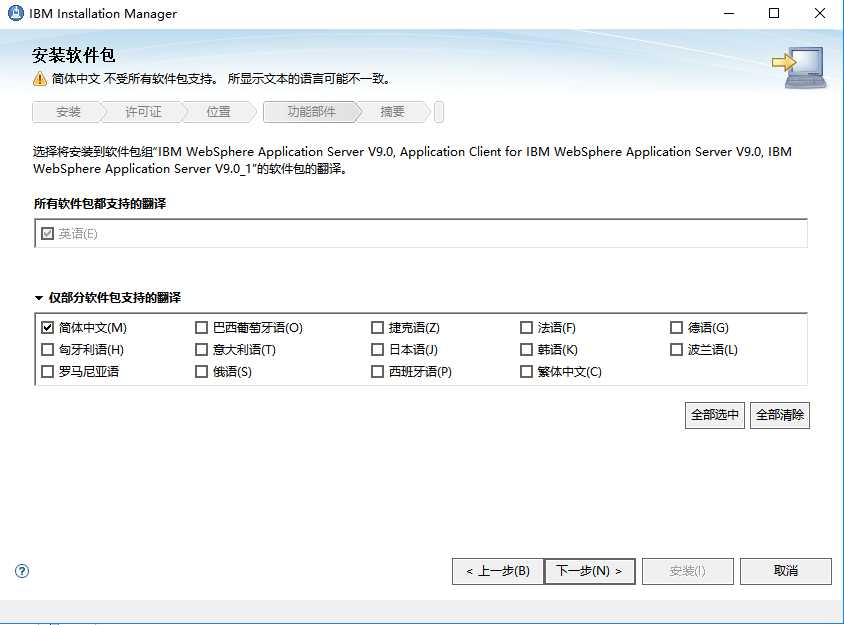Click the package group description paragraph
This screenshot has width=844, height=625.
pyautogui.click(x=412, y=160)
